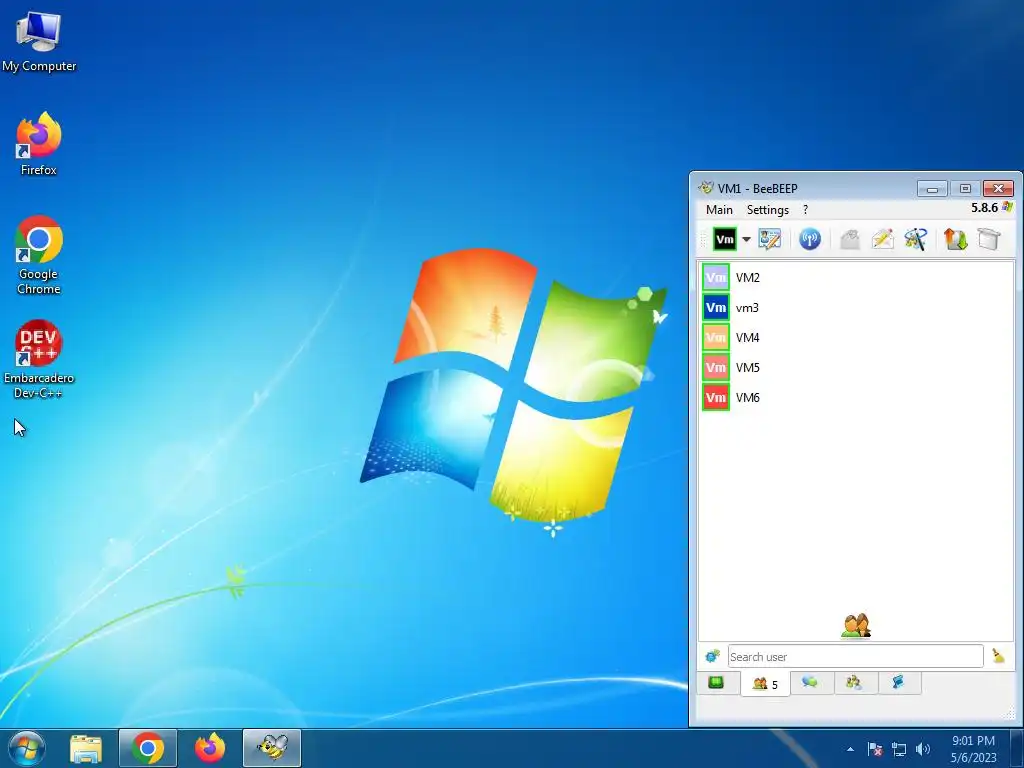Screen dimensions: 1024x768
Task: Close the BeeBEEP window
Action: click(998, 189)
